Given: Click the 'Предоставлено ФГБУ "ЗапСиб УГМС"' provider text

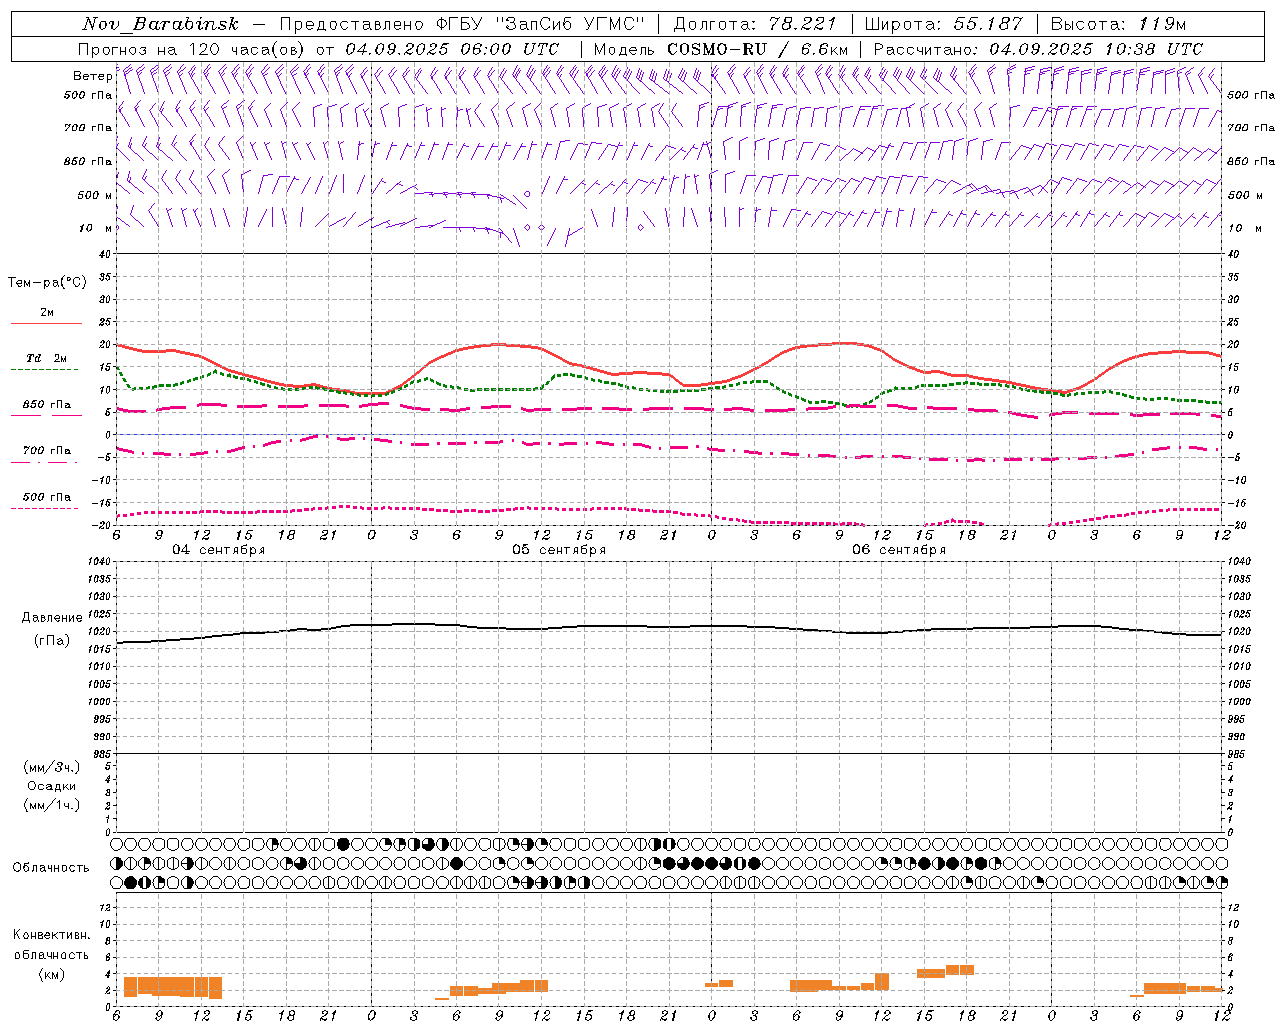Looking at the screenshot, I should [462, 24].
